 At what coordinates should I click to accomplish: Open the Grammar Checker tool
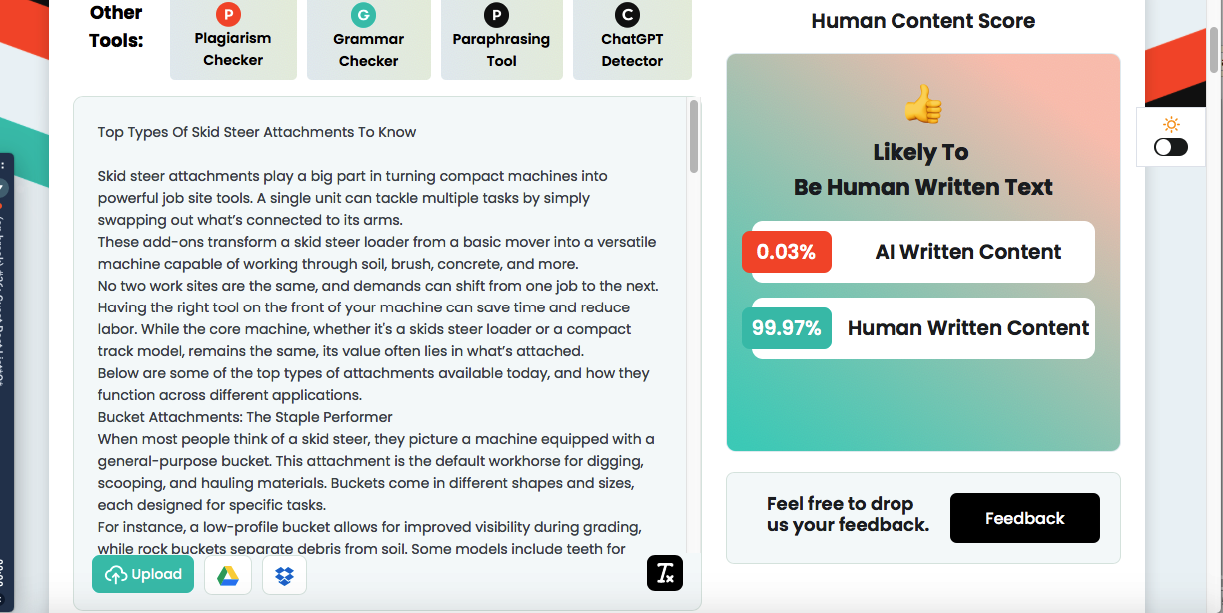368,39
